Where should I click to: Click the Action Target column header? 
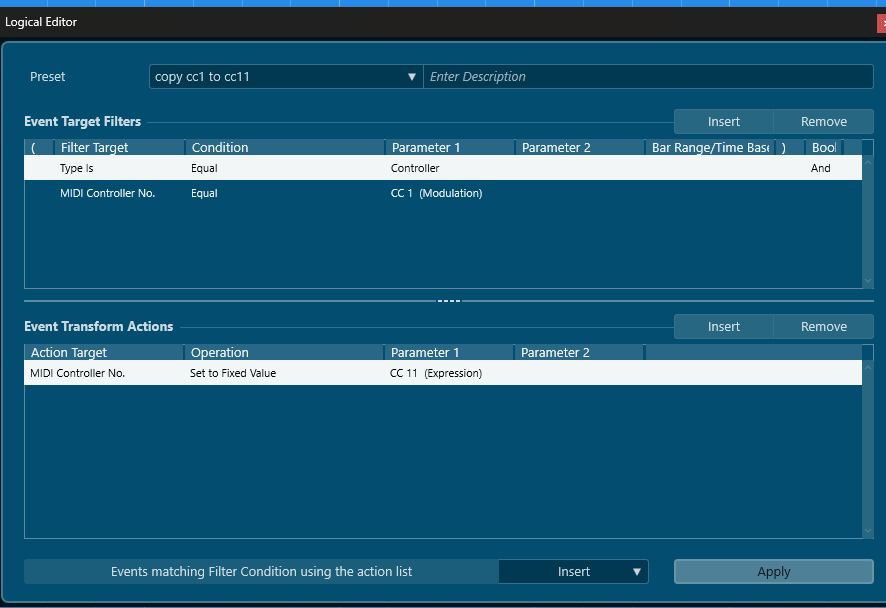[104, 353]
